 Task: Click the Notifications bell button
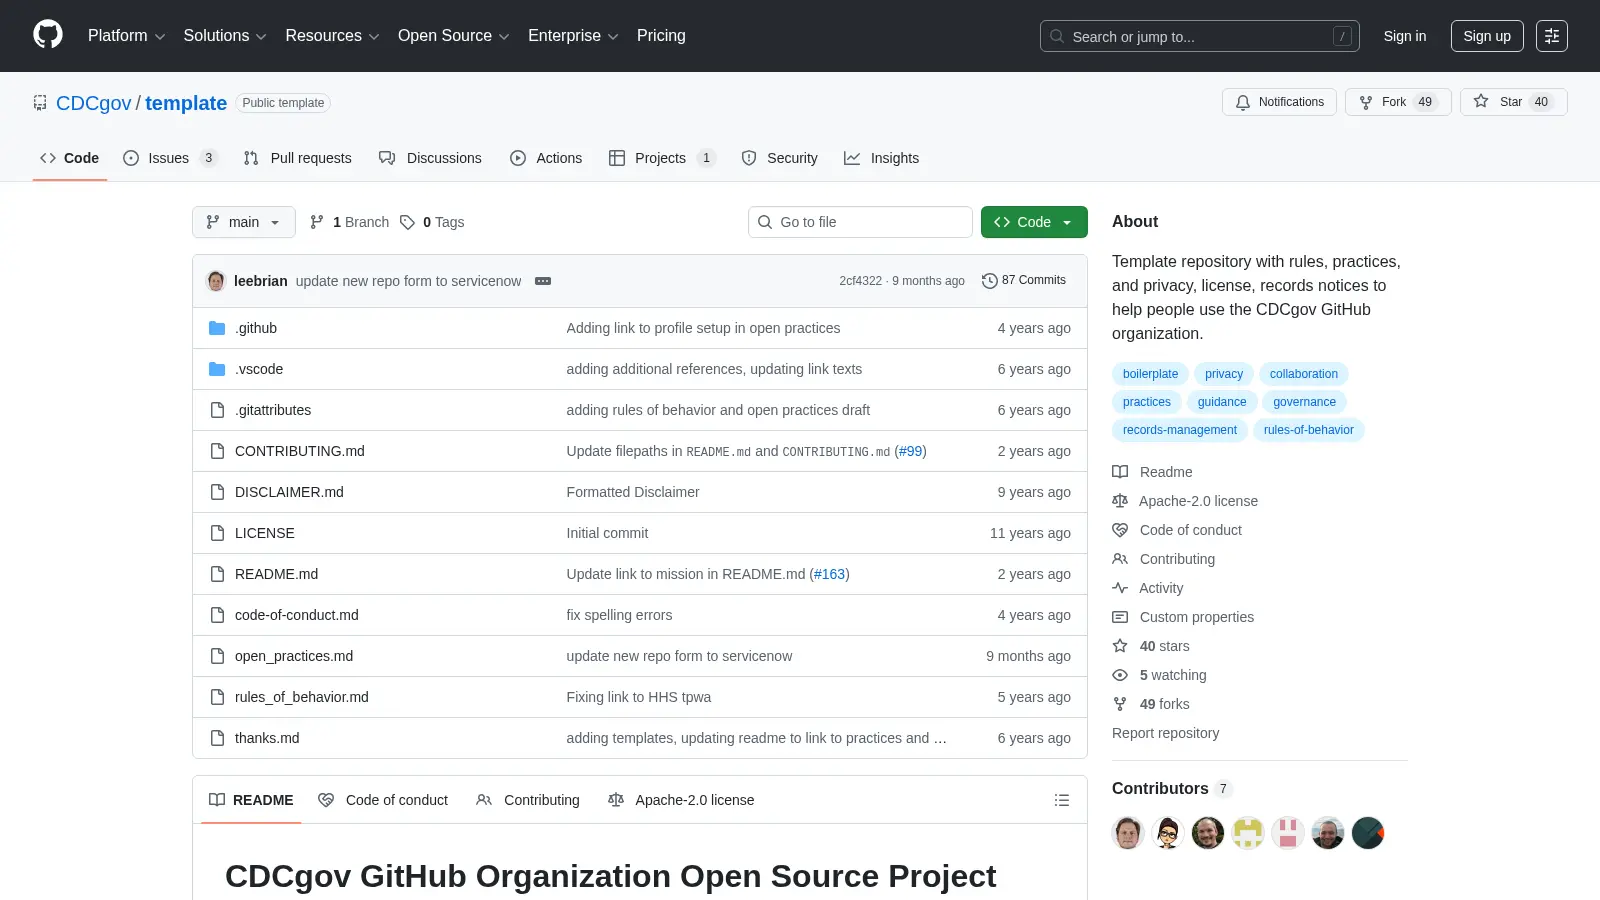1279,102
